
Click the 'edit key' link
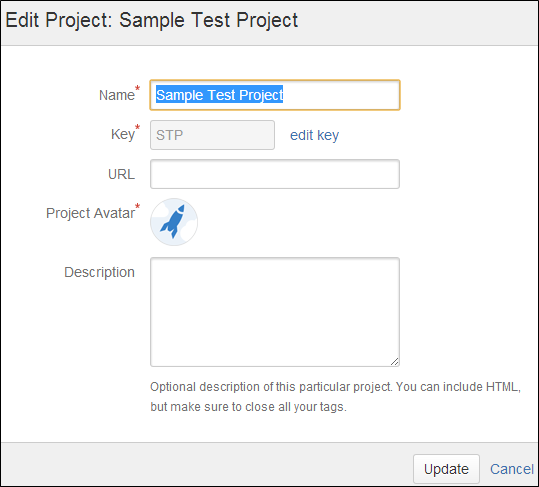pyautogui.click(x=315, y=135)
